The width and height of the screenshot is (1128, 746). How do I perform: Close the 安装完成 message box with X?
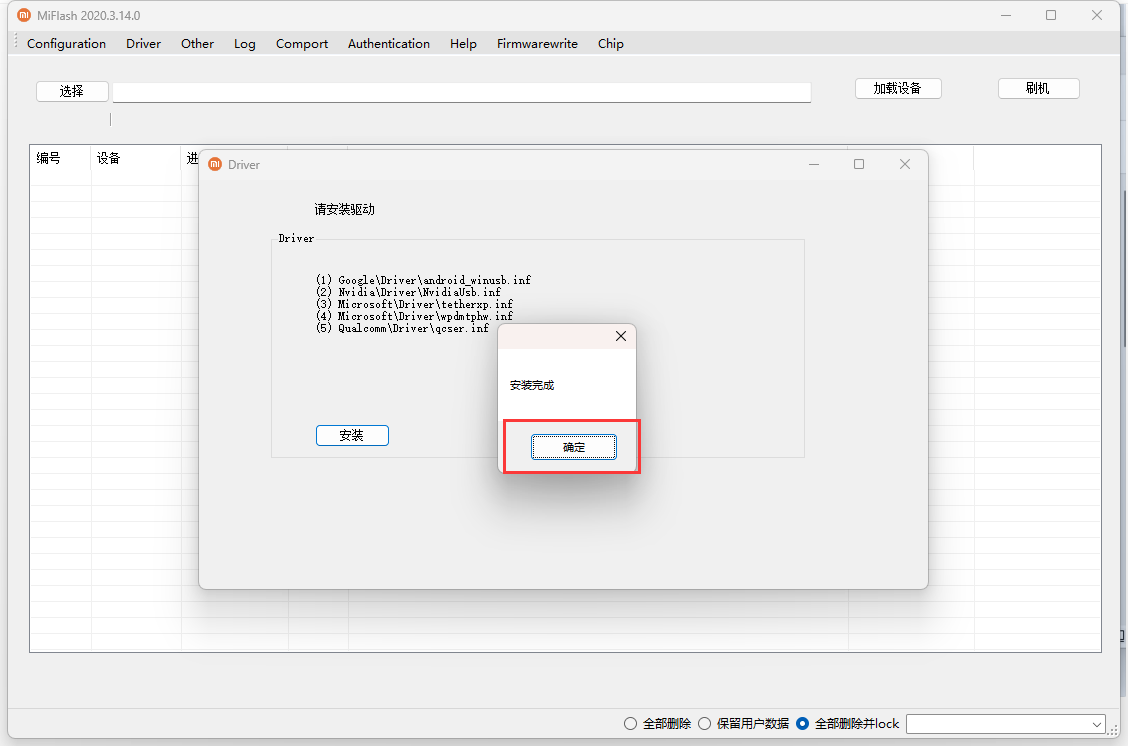pos(621,336)
